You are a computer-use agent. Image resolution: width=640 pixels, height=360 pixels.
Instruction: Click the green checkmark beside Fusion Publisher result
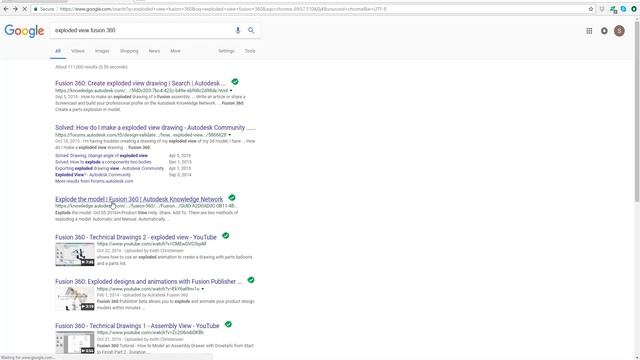251,280
